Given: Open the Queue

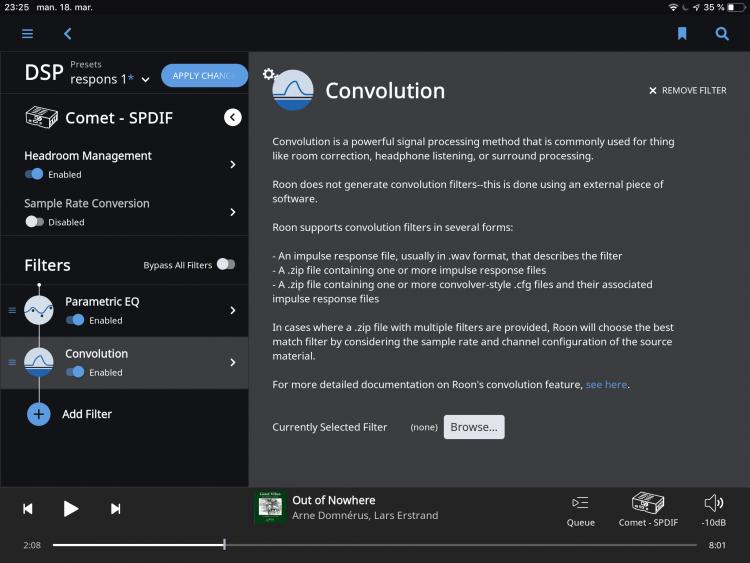Looking at the screenshot, I should pos(580,511).
